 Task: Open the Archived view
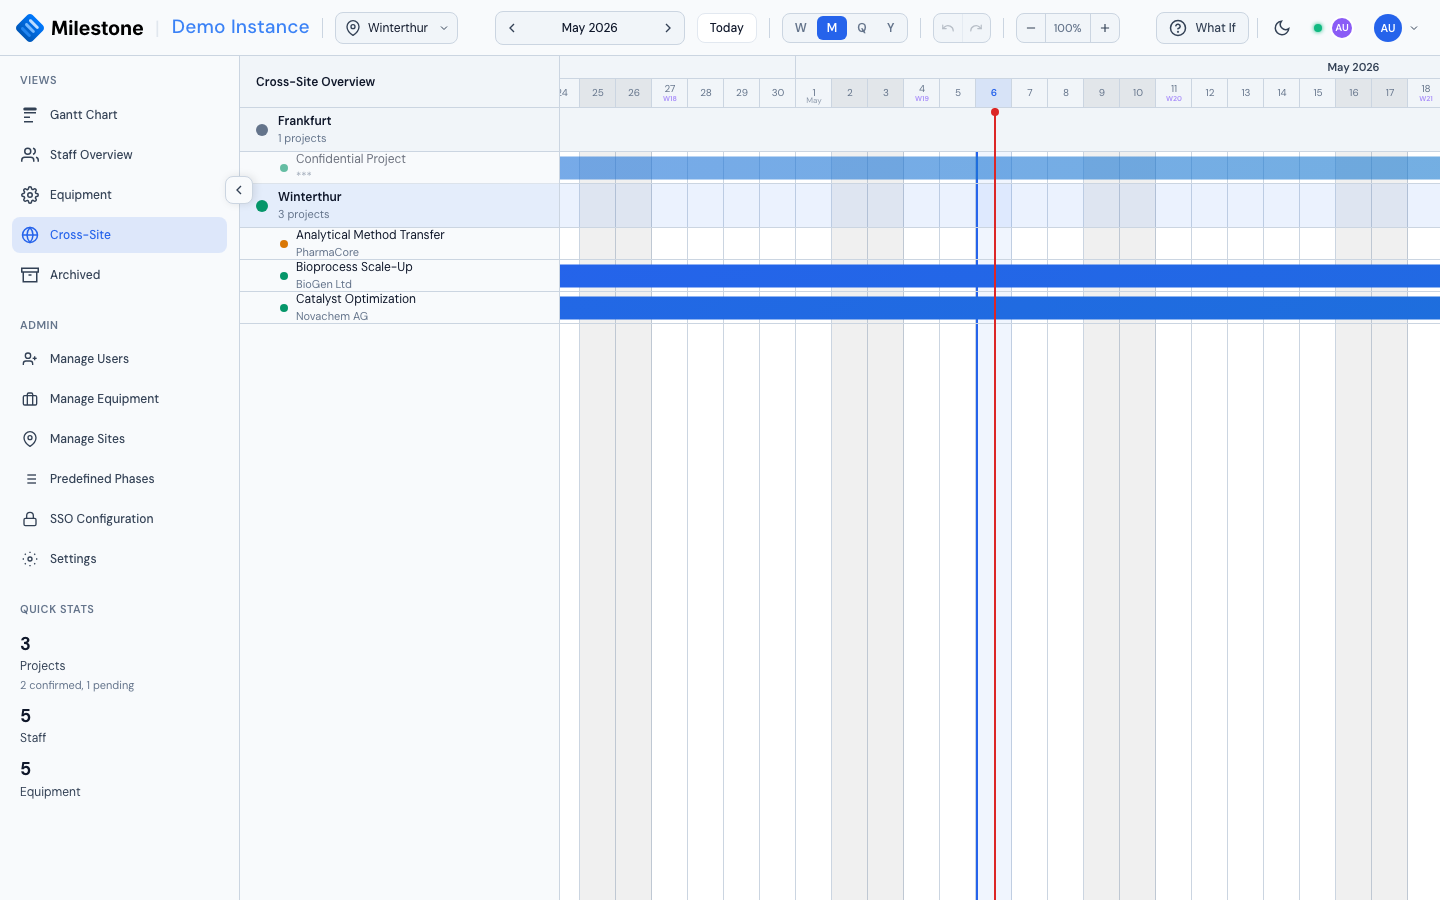tap(119, 275)
